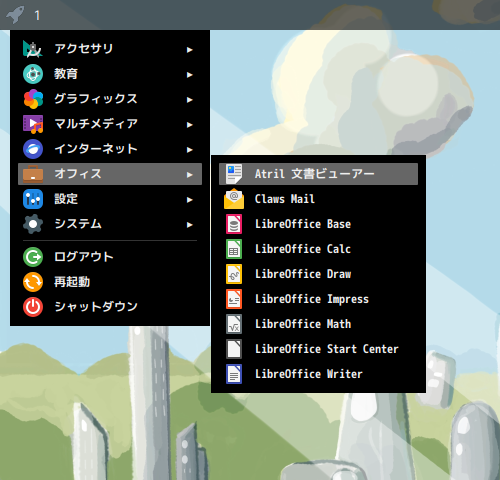
Task: Click the LibreOffice Base database icon
Action: (x=234, y=224)
